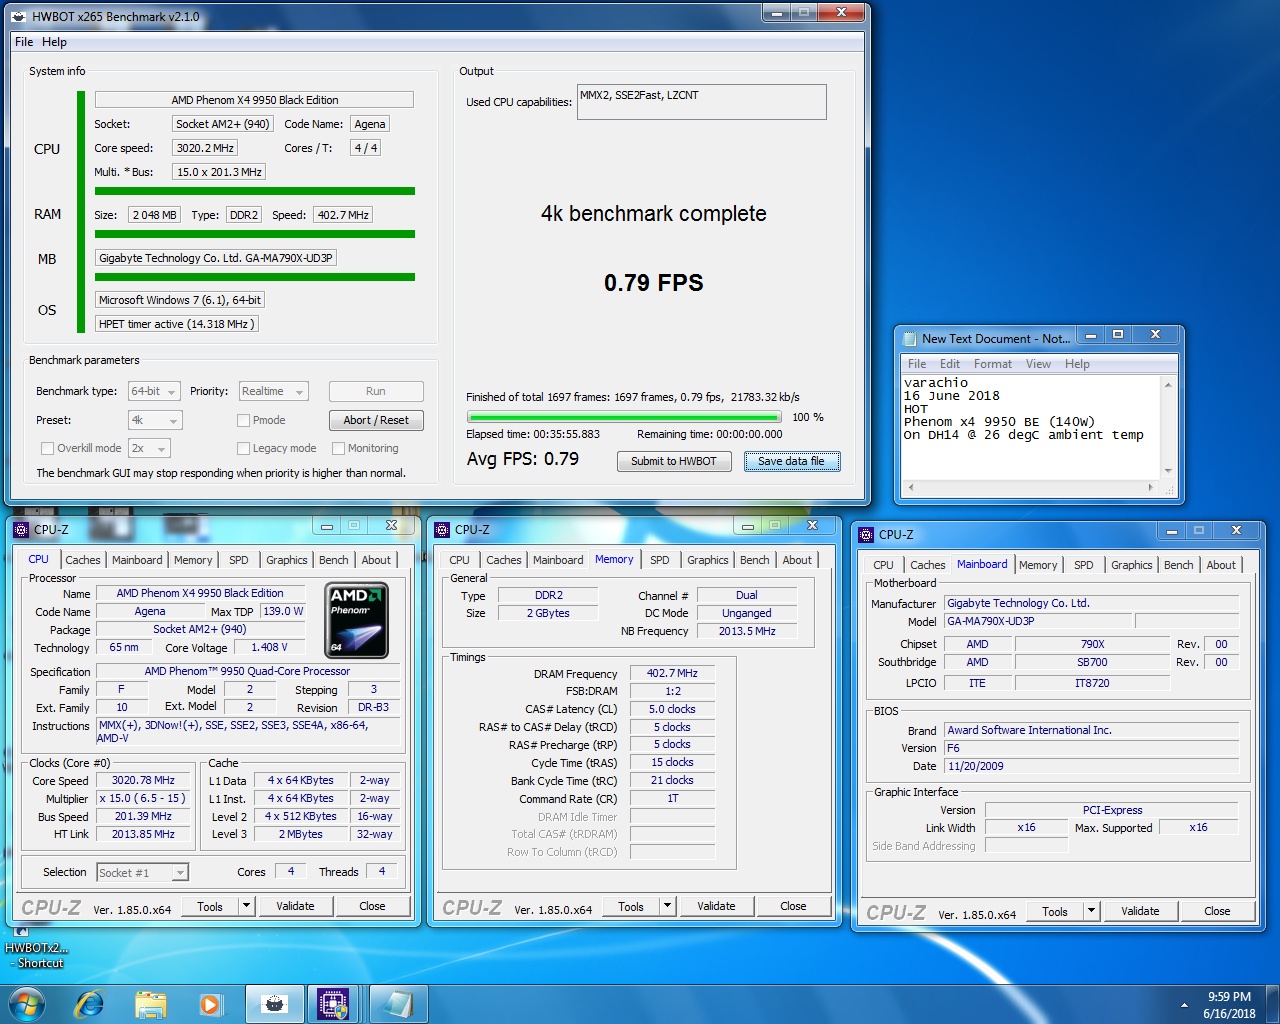Open File menu in HWBOT benchmark
The height and width of the screenshot is (1024, 1280).
coord(24,42)
